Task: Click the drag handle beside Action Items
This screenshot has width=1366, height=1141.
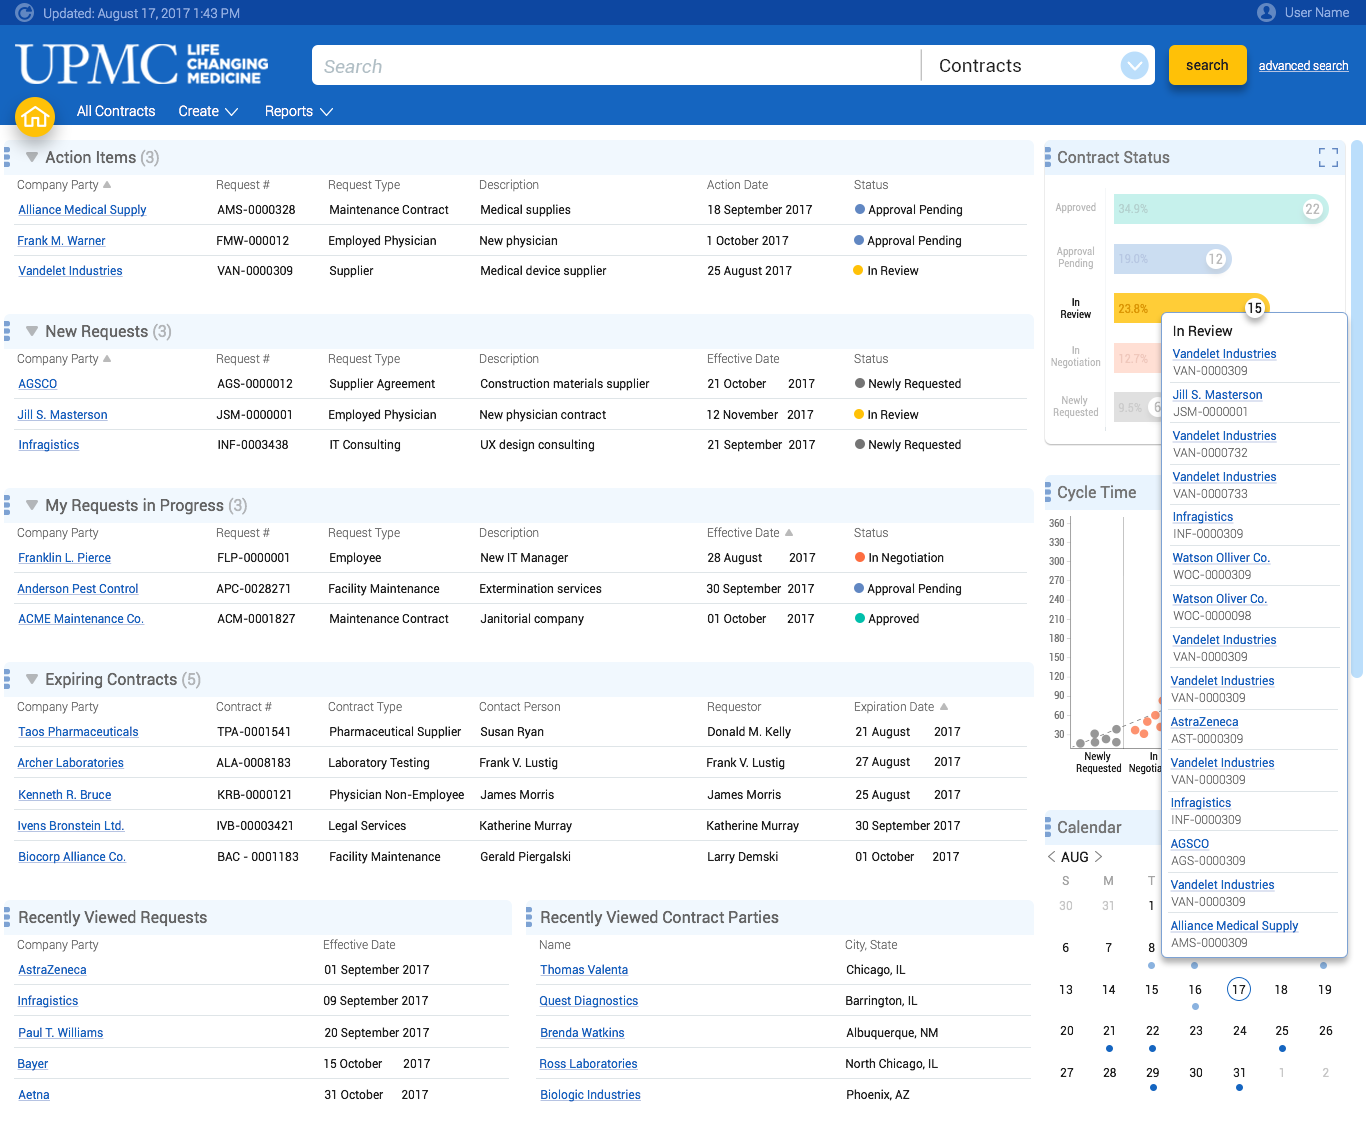Action: click(6, 156)
